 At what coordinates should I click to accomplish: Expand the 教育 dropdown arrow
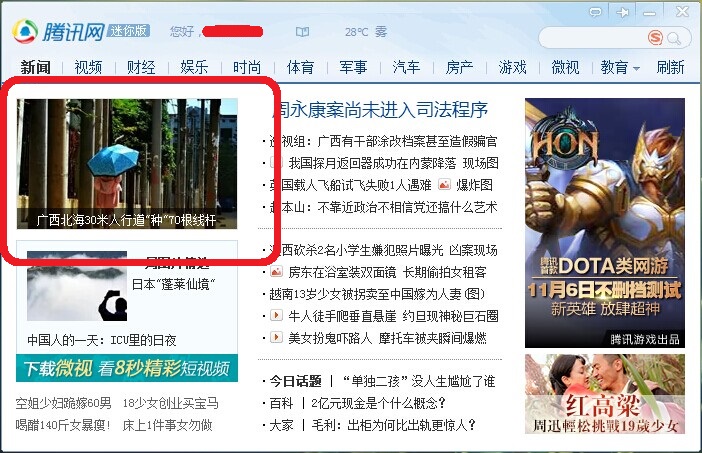click(636, 69)
